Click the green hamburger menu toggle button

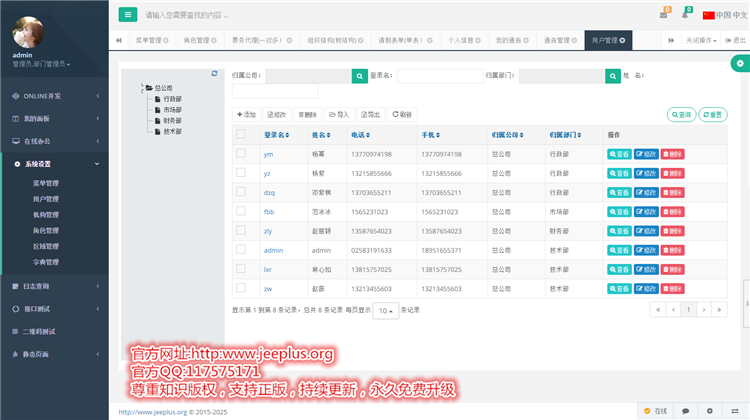click(x=128, y=14)
